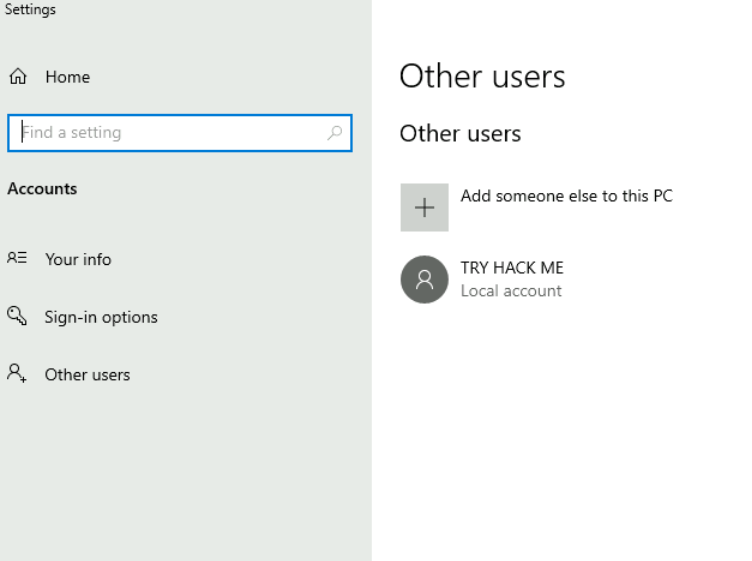Click the blank area right of TRY HACK ME
This screenshot has width=752, height=561.
(660, 279)
